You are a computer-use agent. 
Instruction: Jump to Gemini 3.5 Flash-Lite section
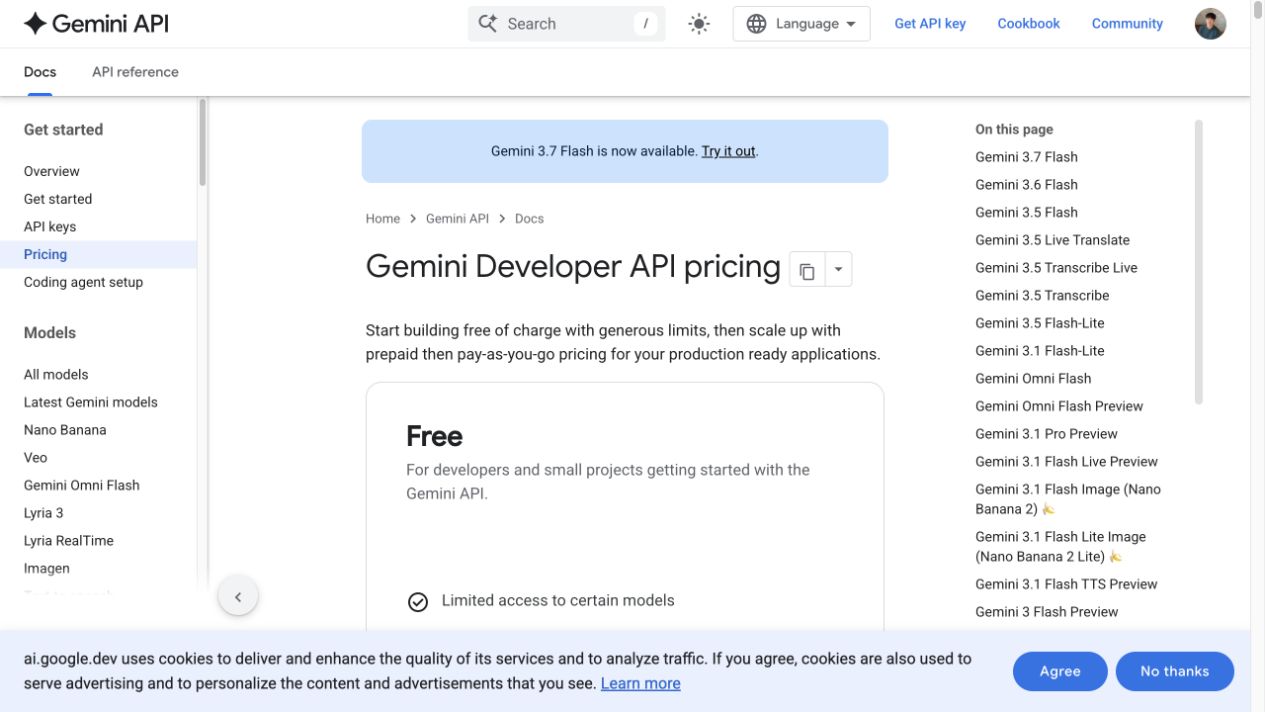[1040, 323]
